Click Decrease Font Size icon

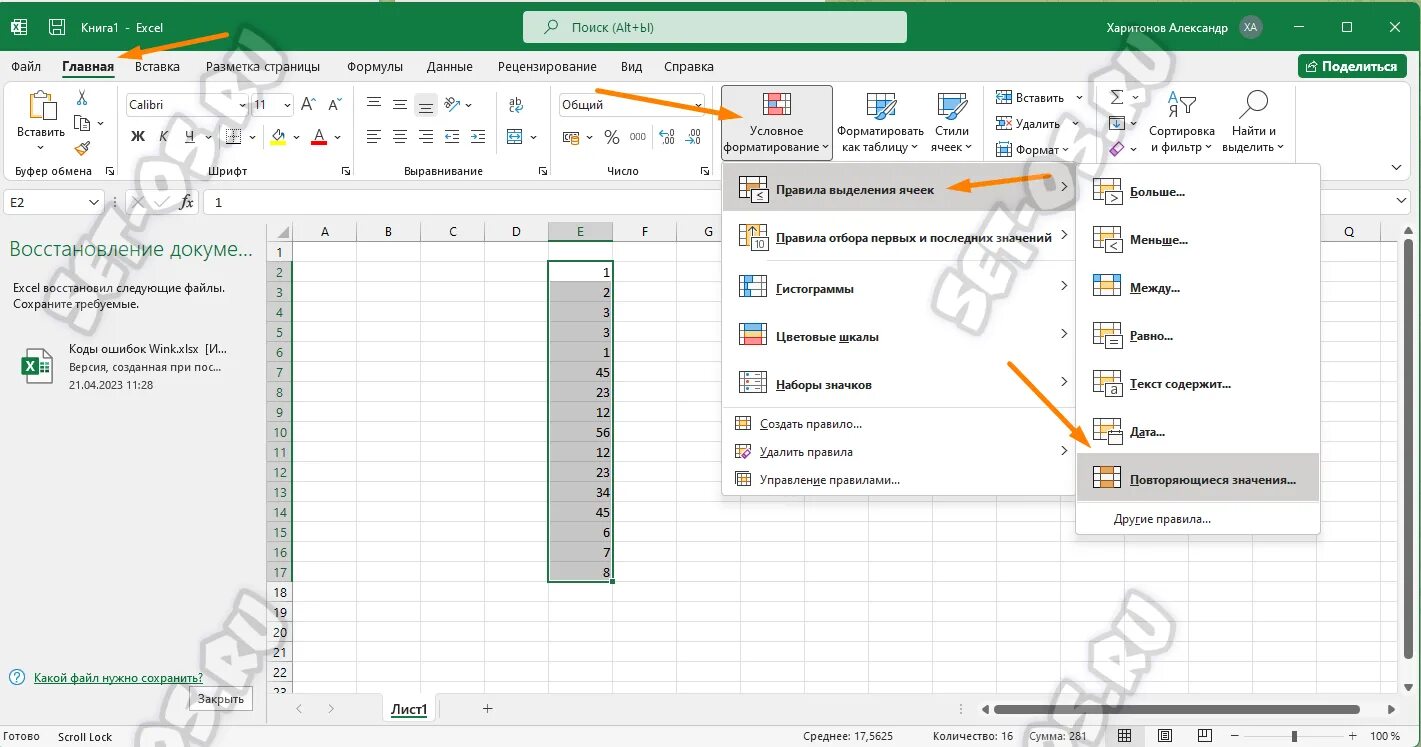pyautogui.click(x=334, y=105)
